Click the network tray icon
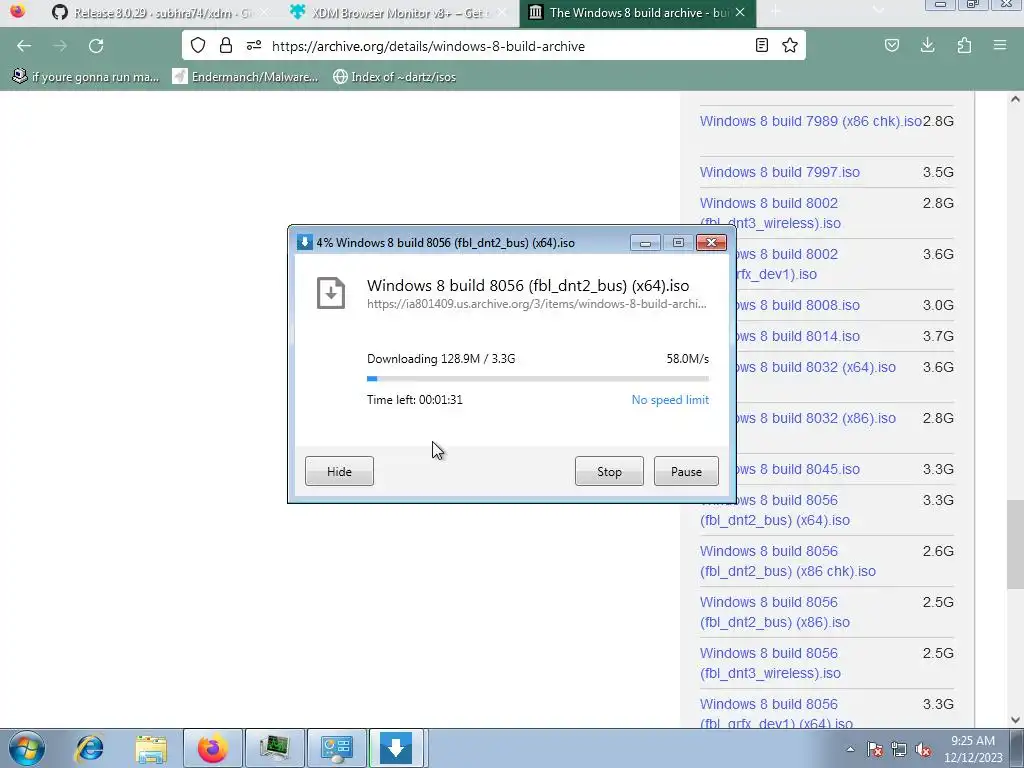 pos(899,749)
